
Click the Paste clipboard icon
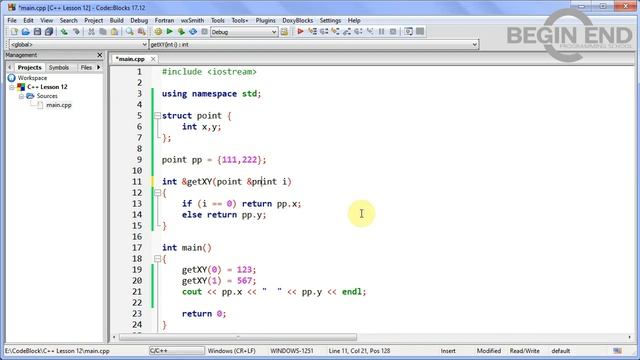(114, 32)
